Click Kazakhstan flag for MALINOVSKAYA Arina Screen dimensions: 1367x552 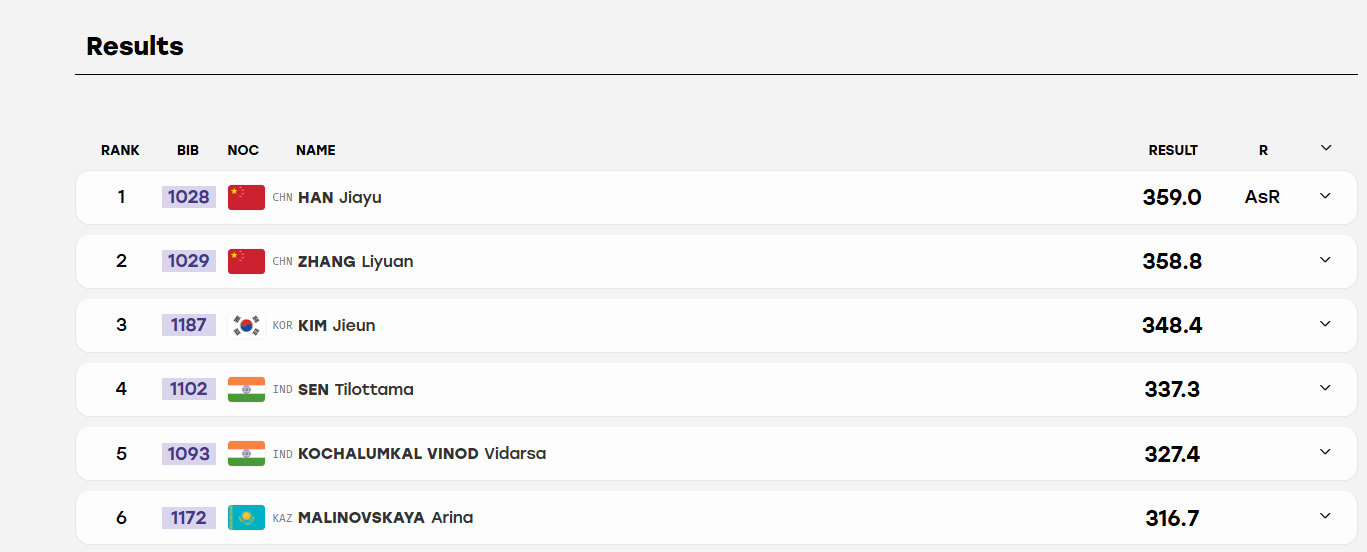point(246,517)
